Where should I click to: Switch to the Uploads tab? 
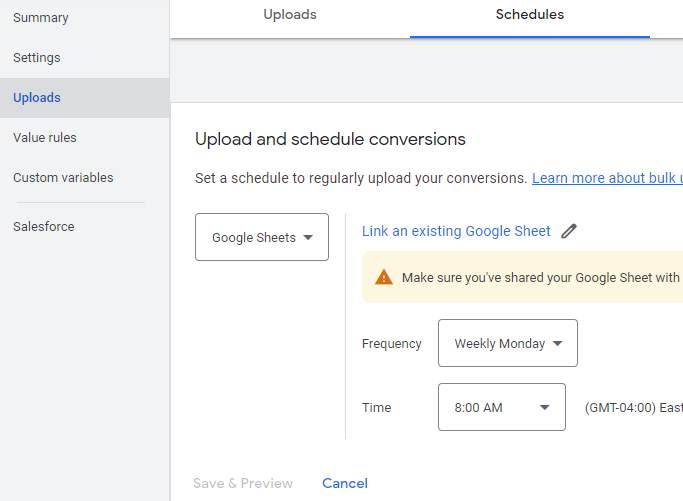point(290,15)
